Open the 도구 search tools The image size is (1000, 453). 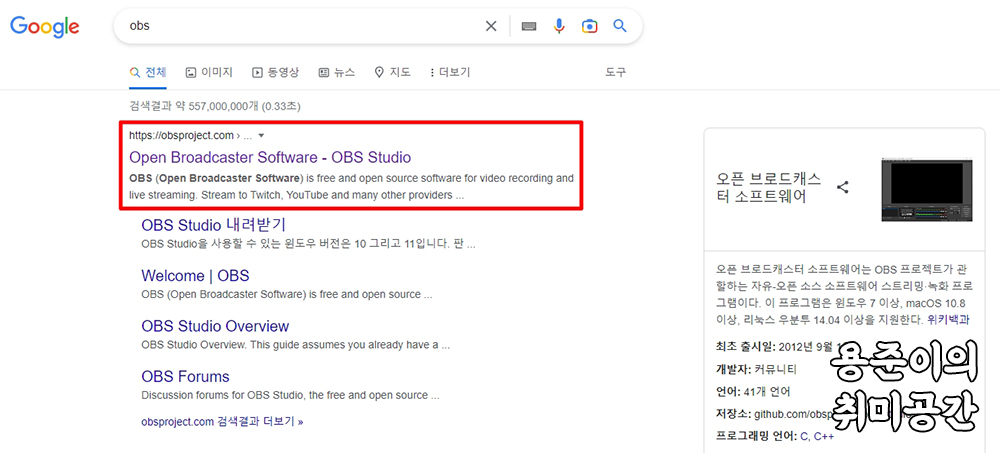[x=615, y=72]
